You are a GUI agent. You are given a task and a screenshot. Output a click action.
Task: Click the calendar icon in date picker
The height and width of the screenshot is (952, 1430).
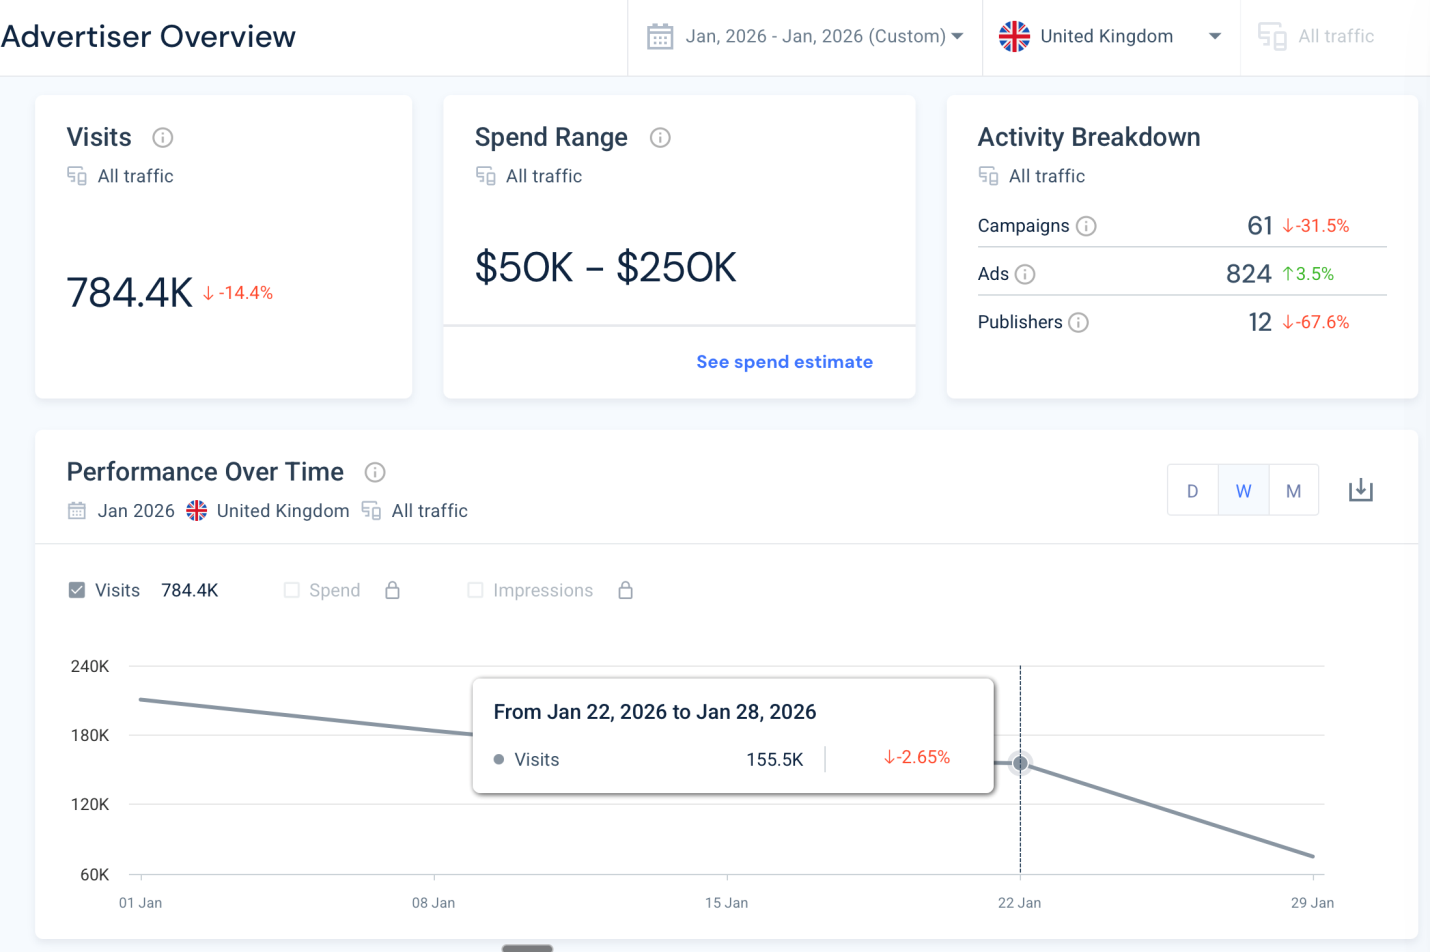[x=660, y=37]
